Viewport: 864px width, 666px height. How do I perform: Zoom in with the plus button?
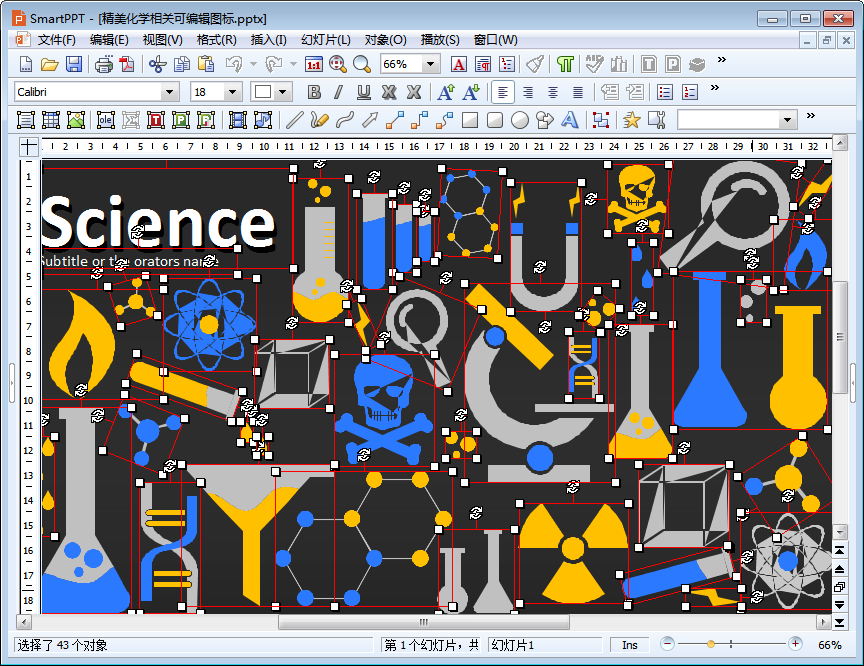pyautogui.click(x=795, y=643)
